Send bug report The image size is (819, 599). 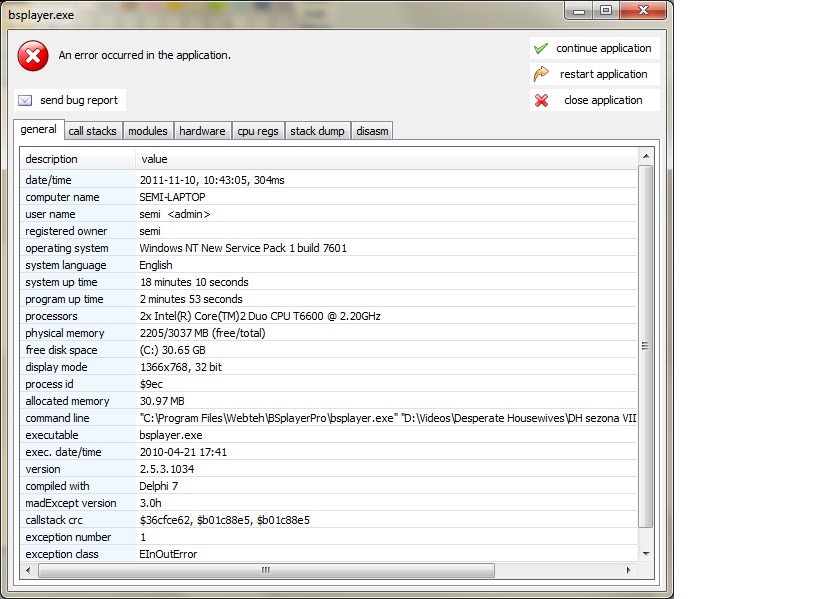click(x=70, y=100)
